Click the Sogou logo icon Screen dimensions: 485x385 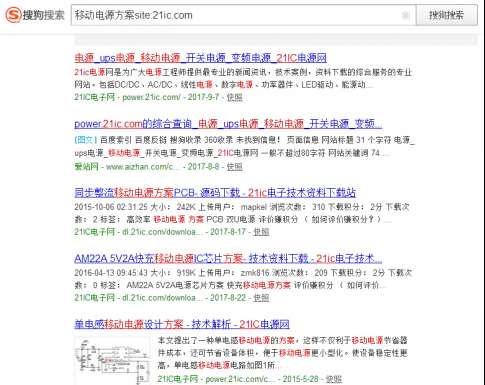(x=13, y=15)
